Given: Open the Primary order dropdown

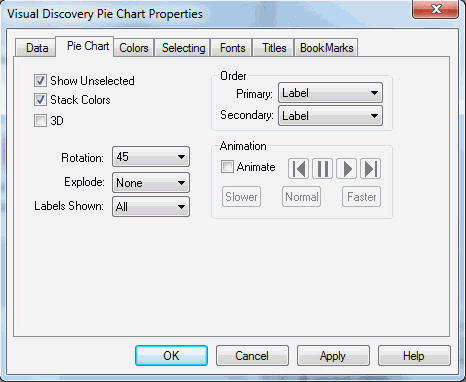Looking at the screenshot, I should tap(330, 92).
